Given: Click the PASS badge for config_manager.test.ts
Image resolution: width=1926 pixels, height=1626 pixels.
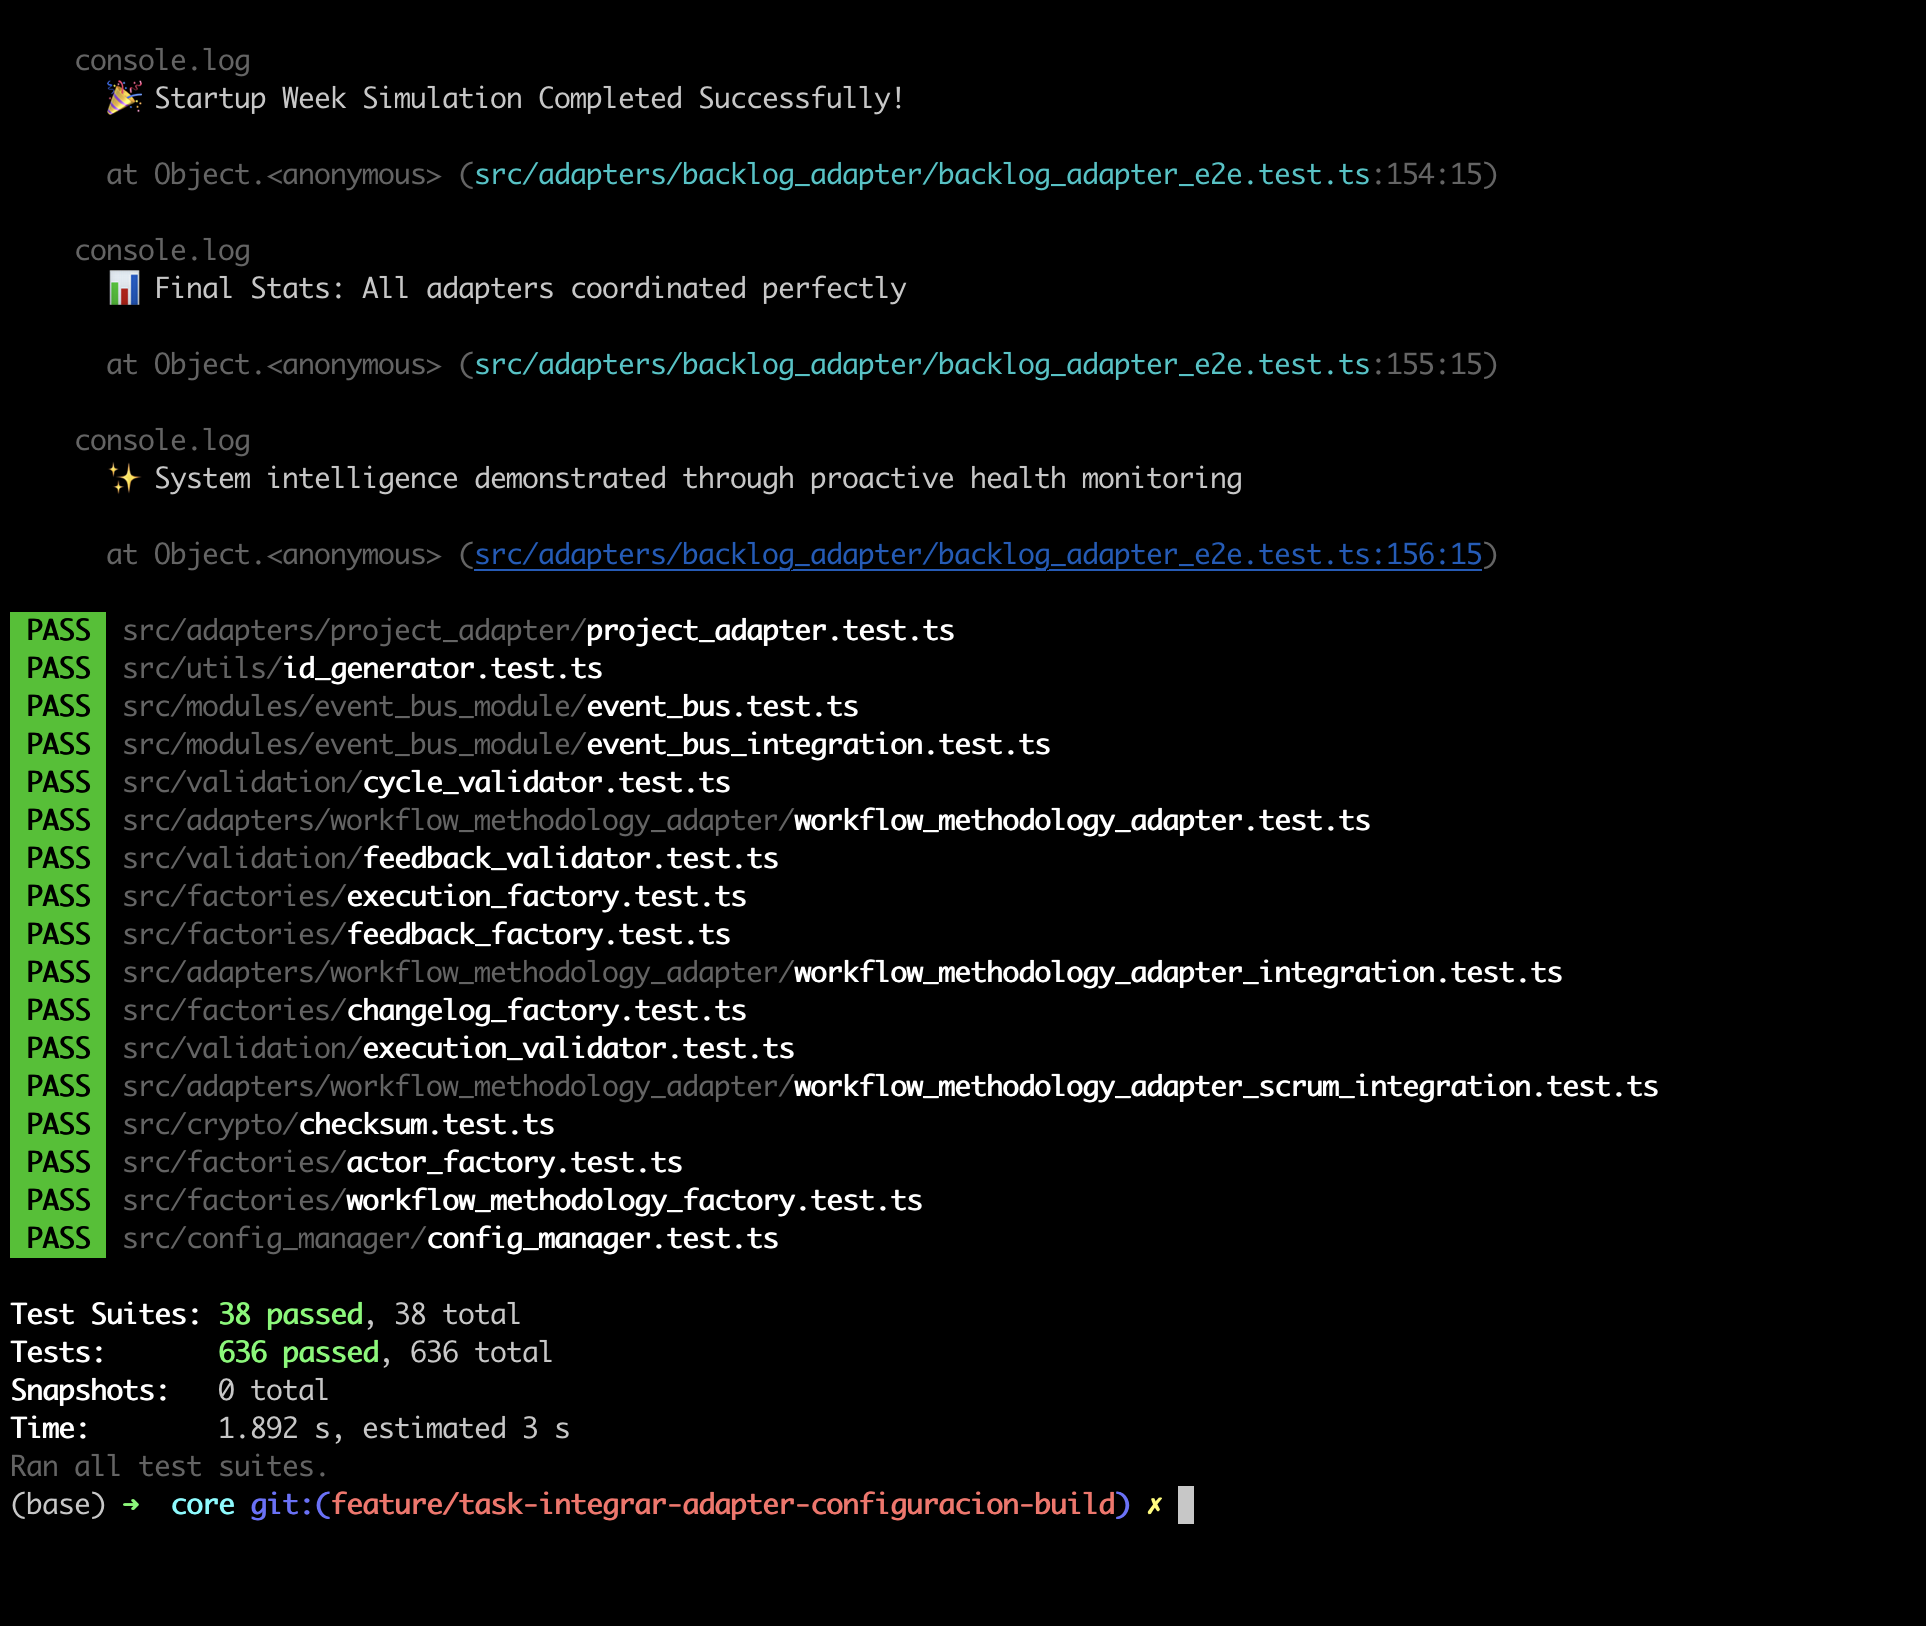Looking at the screenshot, I should [58, 1238].
